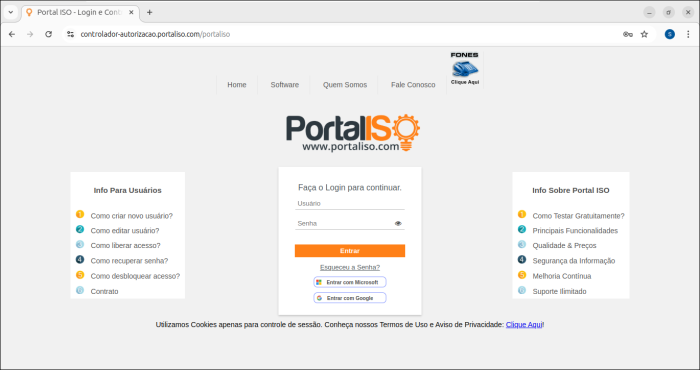The image size is (700, 370).
Task: Click number 1 icon beside Como Testar Gratuitamente
Action: coord(522,214)
